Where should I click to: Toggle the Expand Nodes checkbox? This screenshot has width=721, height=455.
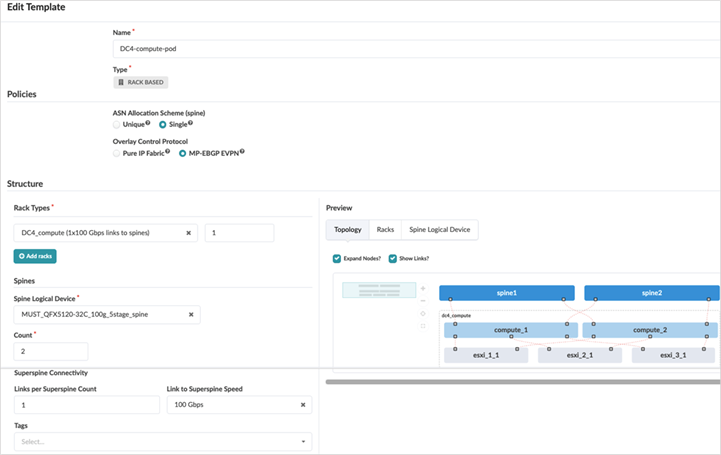337,259
